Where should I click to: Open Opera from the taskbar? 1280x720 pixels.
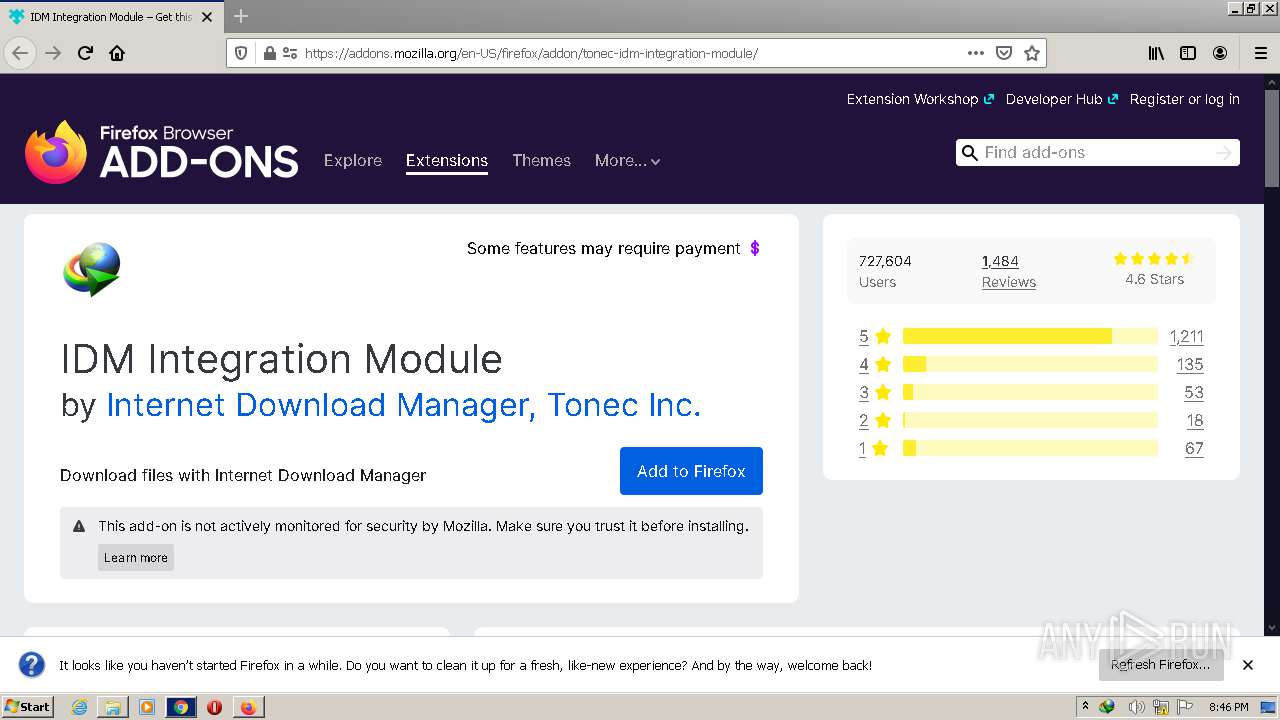click(x=214, y=707)
